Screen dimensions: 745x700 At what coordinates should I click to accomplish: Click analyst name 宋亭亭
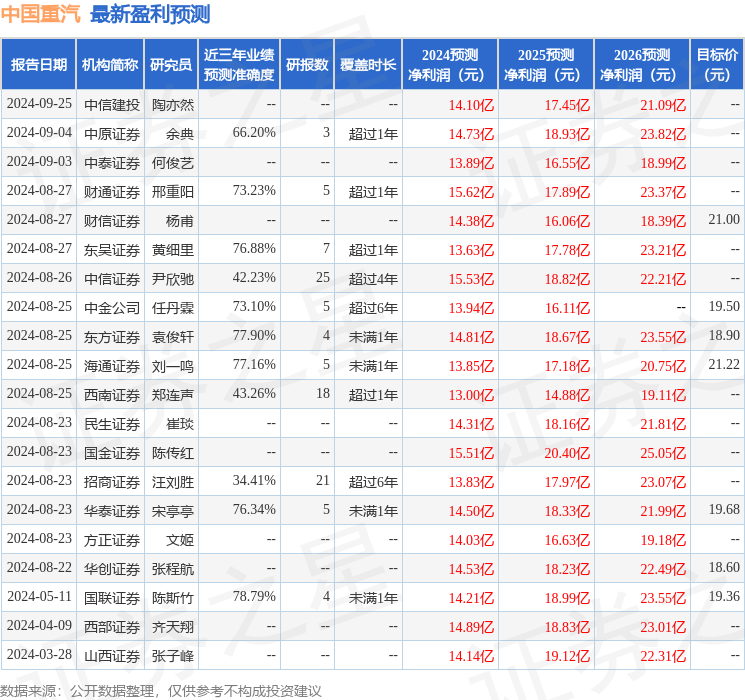click(x=173, y=511)
